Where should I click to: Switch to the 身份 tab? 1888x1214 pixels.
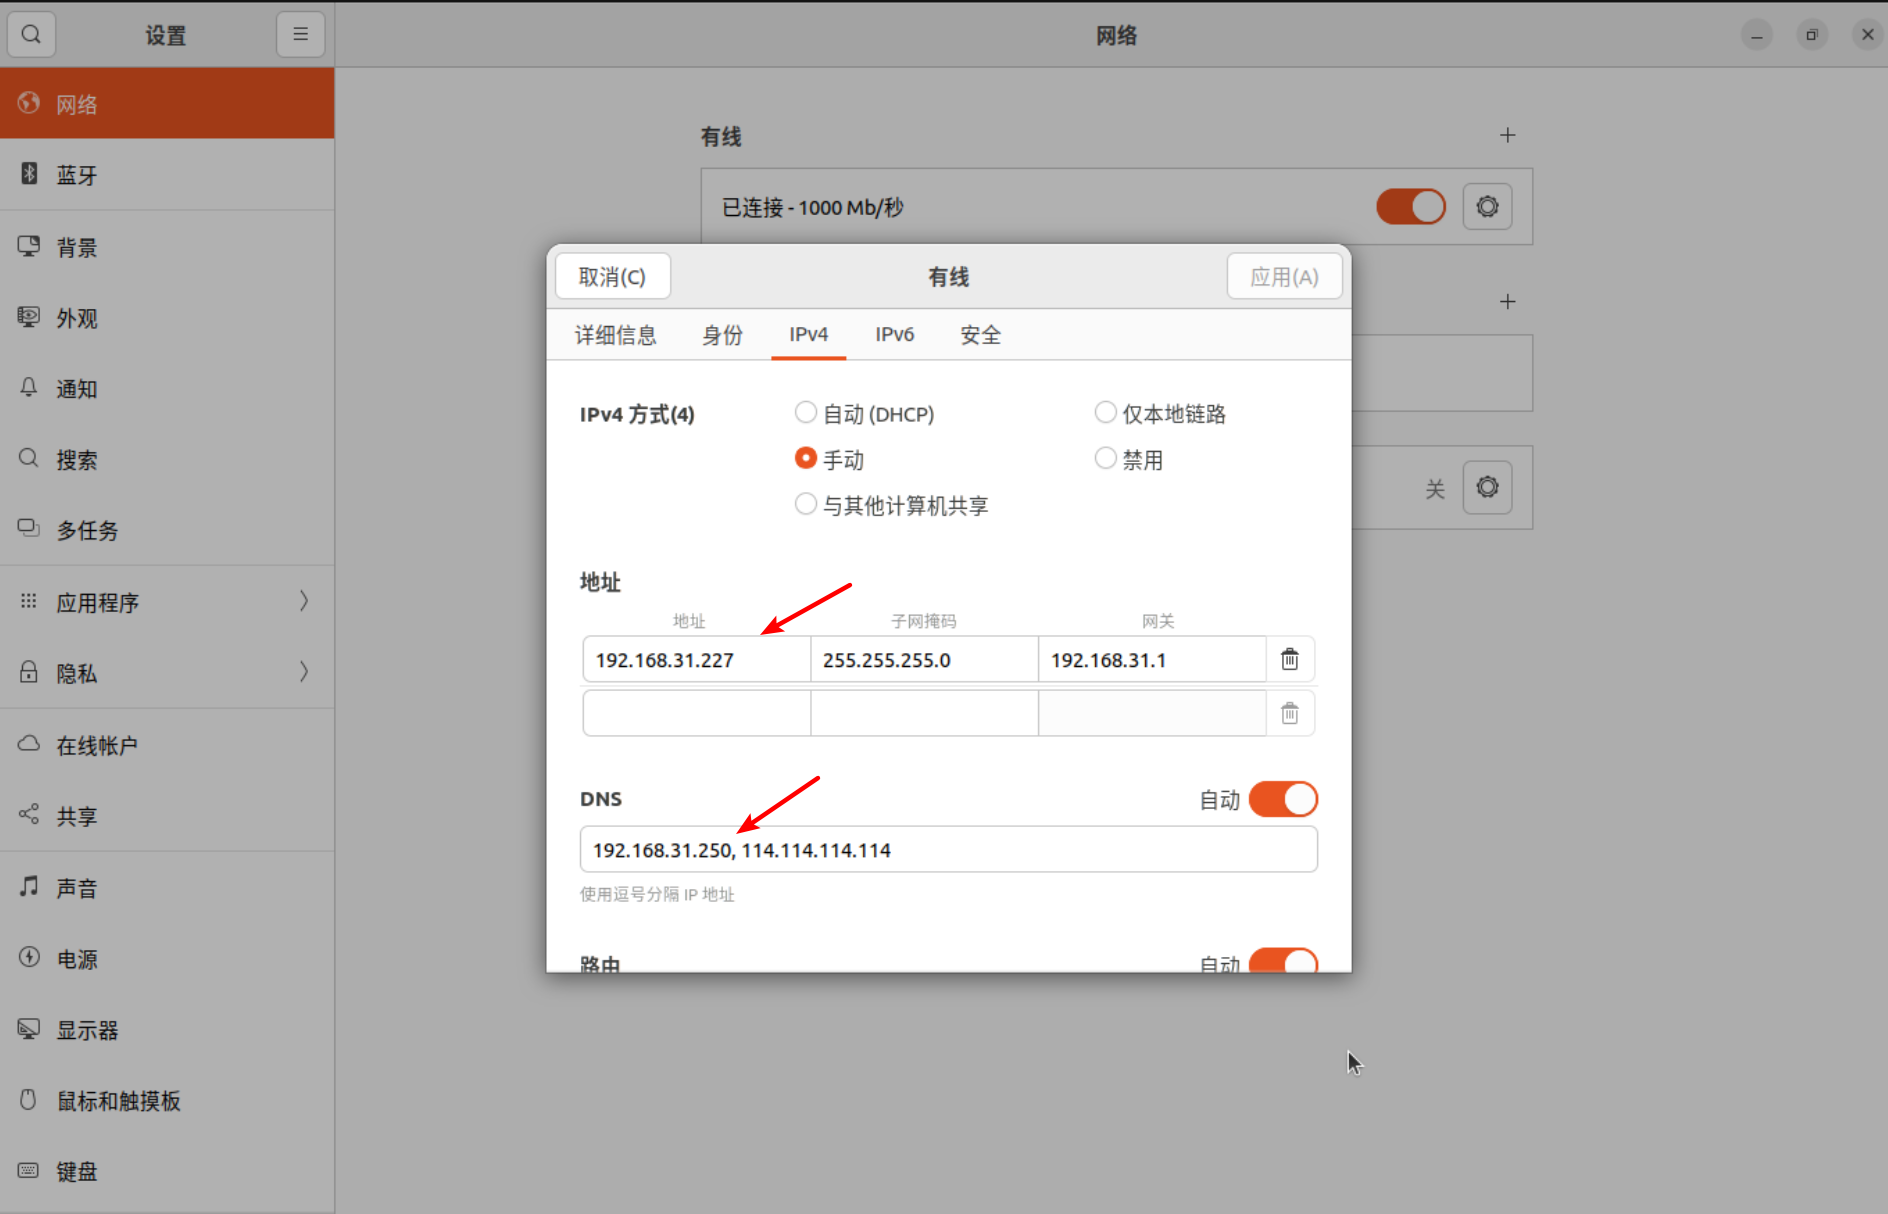click(723, 334)
